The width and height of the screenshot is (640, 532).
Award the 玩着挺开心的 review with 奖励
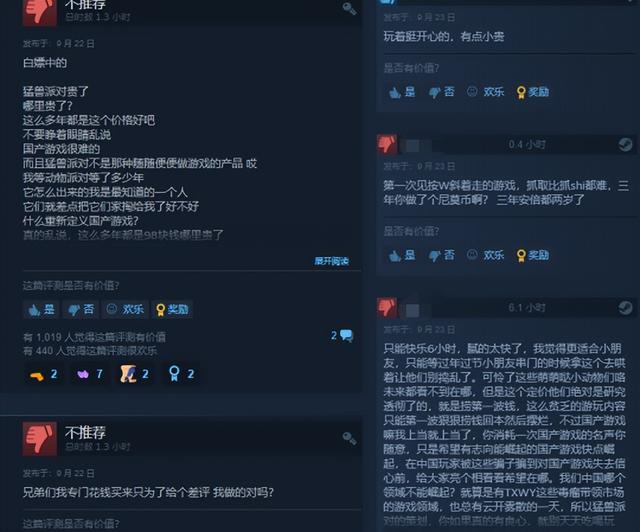[x=532, y=92]
